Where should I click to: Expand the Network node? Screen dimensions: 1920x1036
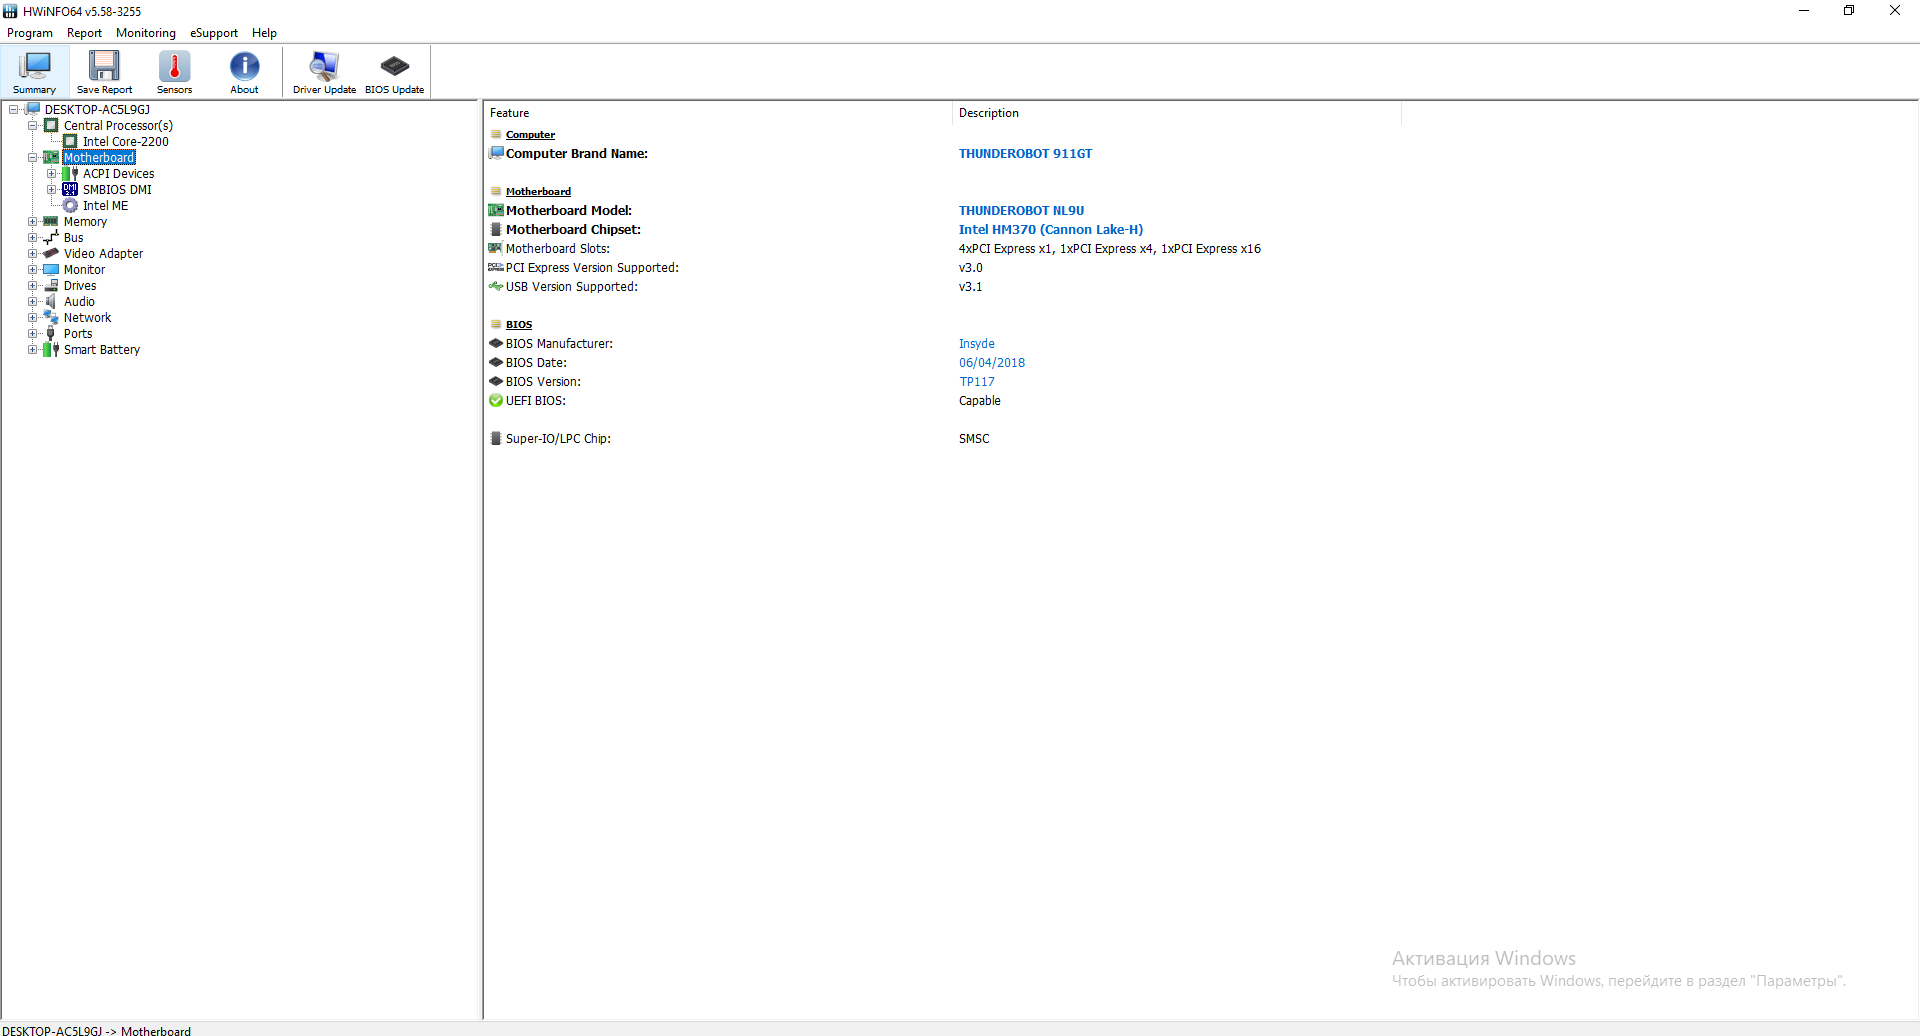coord(33,318)
